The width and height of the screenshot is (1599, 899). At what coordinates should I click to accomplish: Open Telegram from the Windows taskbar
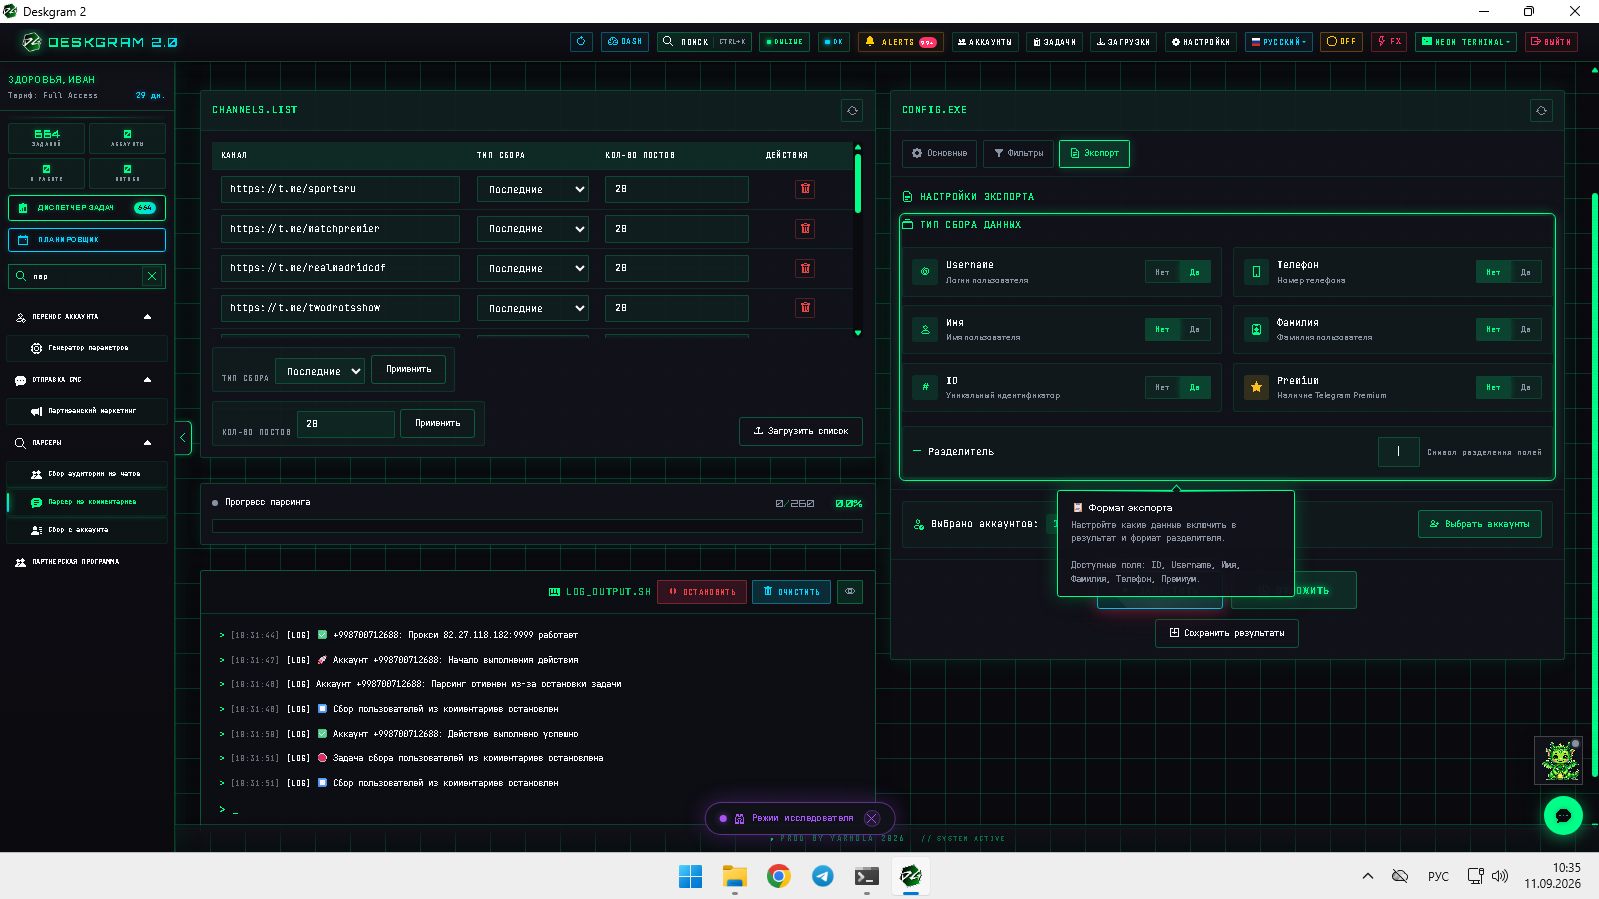point(823,877)
